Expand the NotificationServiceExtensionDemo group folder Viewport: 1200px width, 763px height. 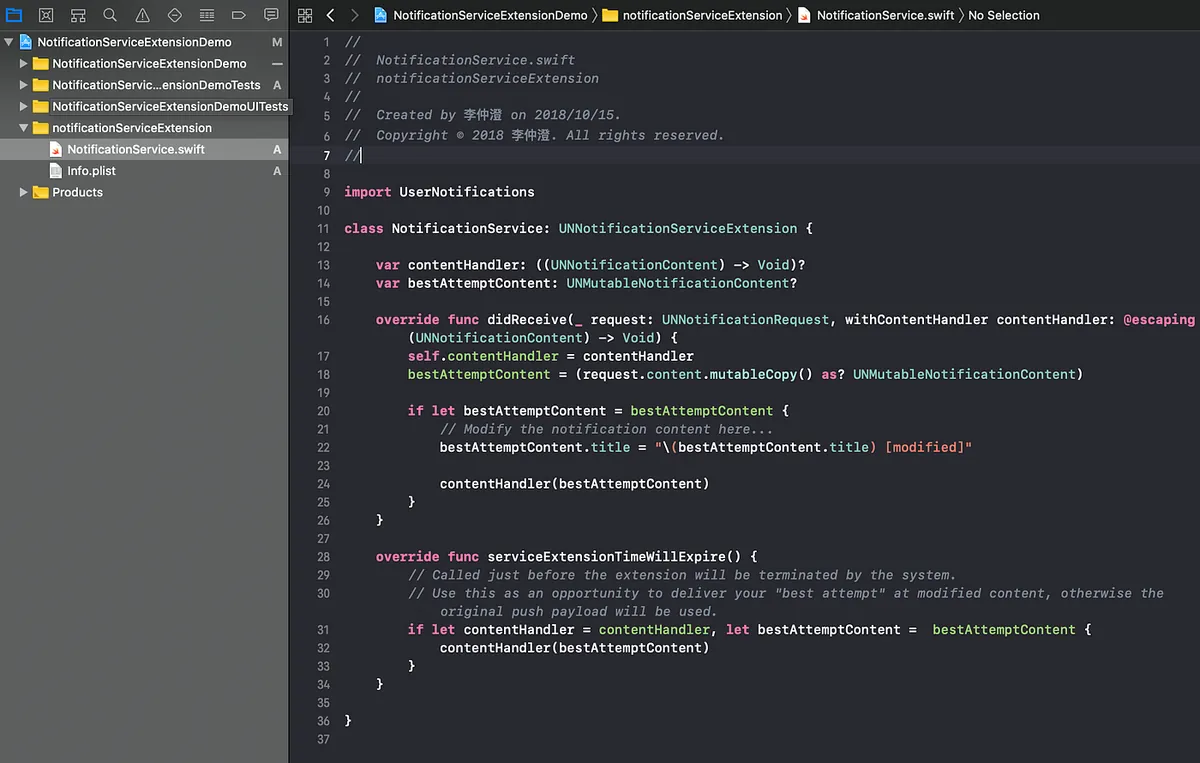(x=22, y=62)
